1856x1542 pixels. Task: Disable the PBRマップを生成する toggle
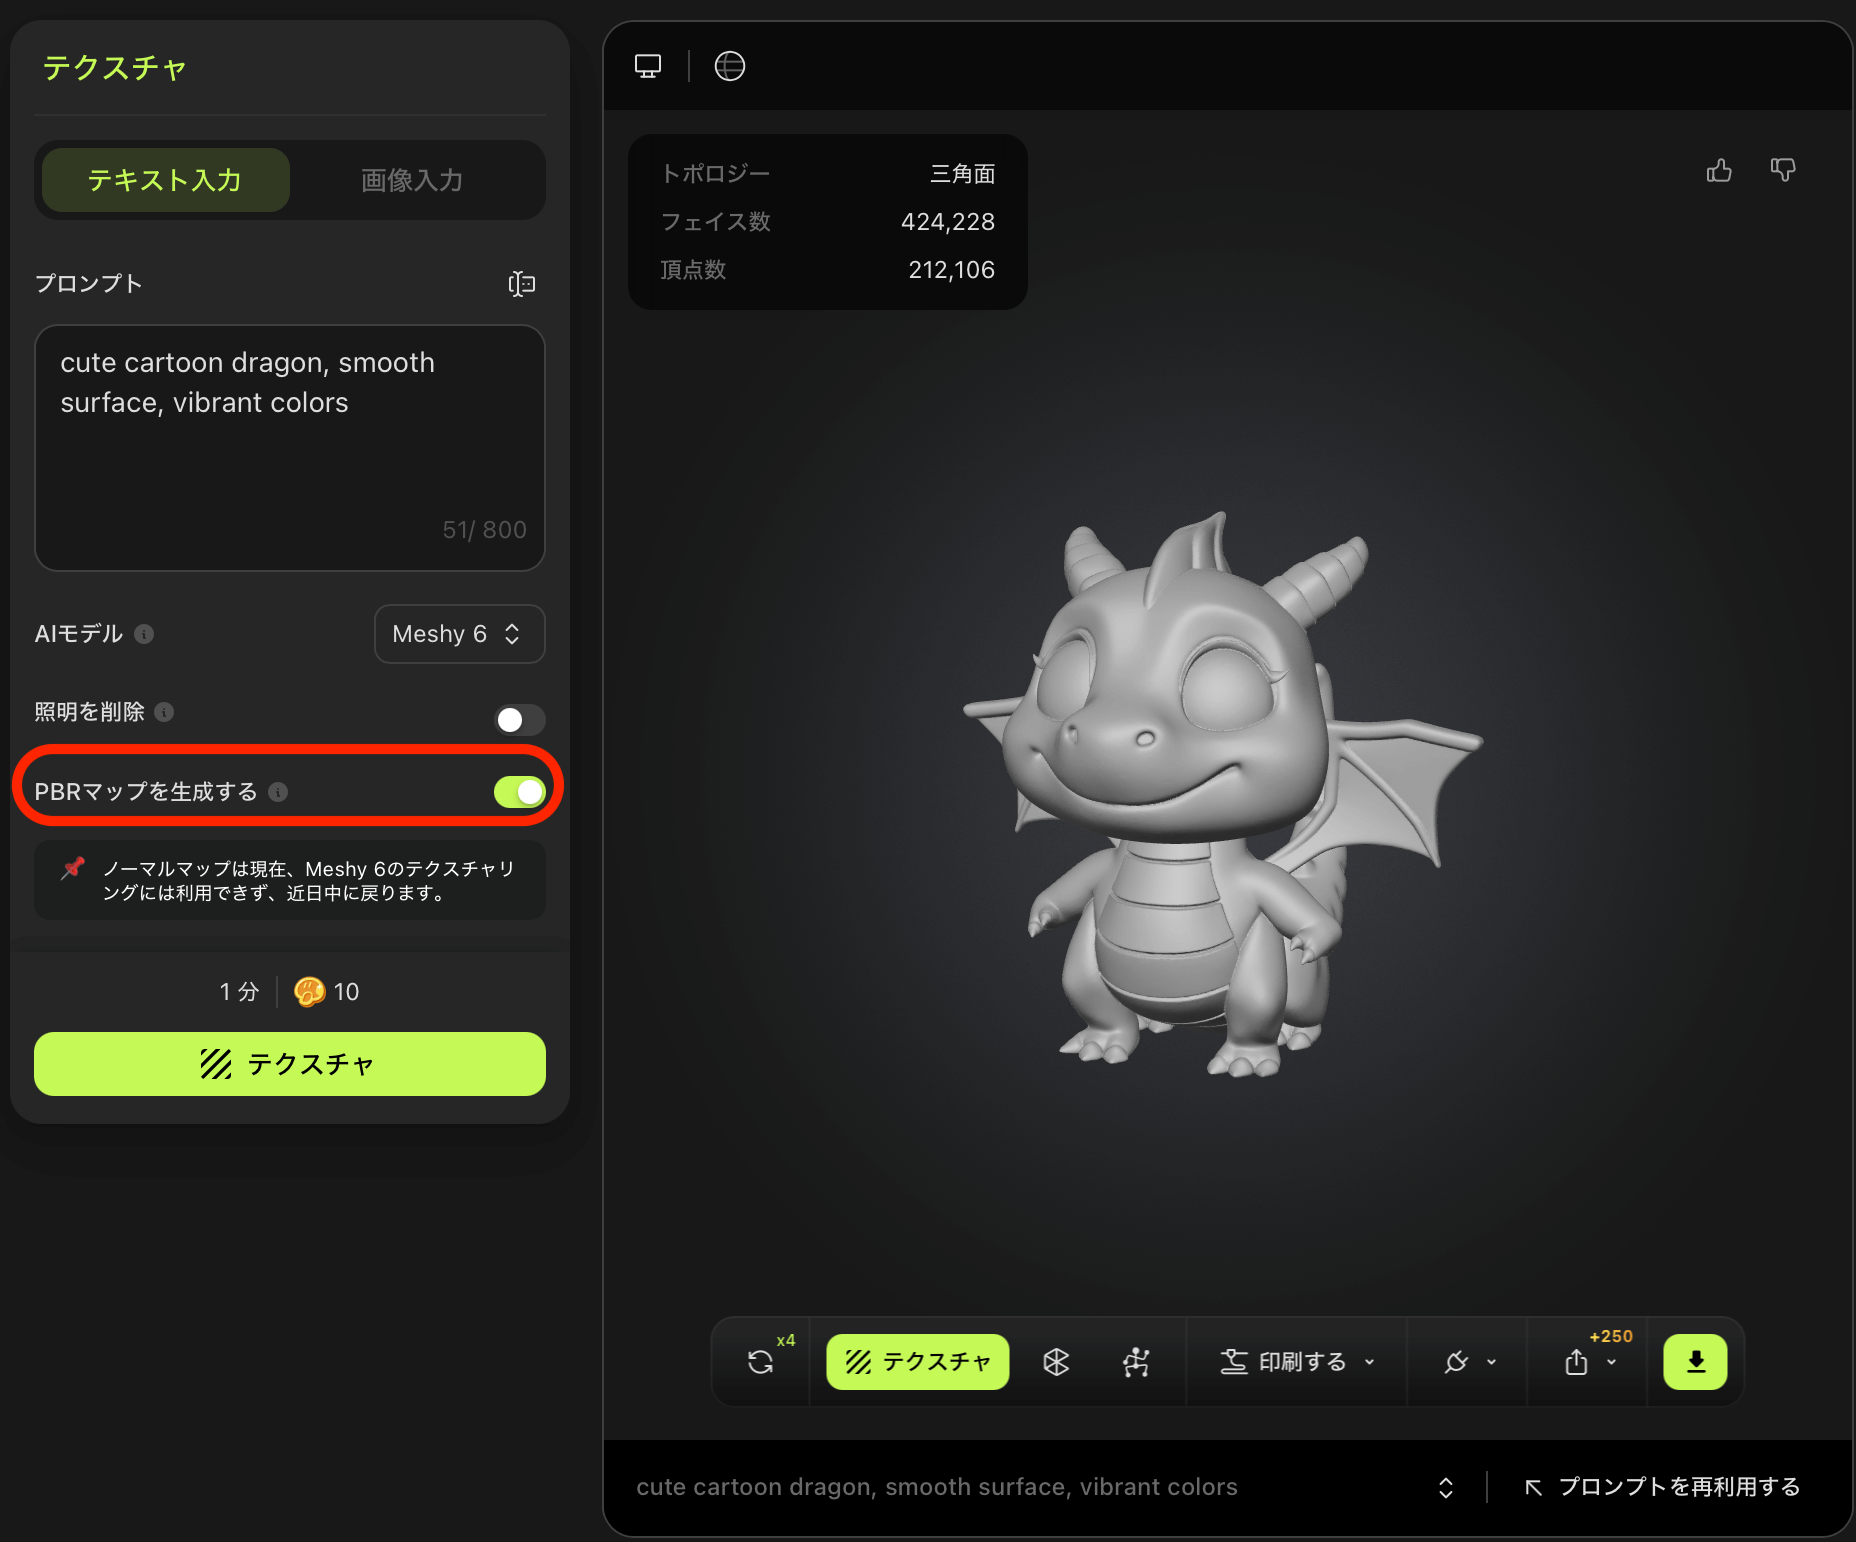coord(519,792)
